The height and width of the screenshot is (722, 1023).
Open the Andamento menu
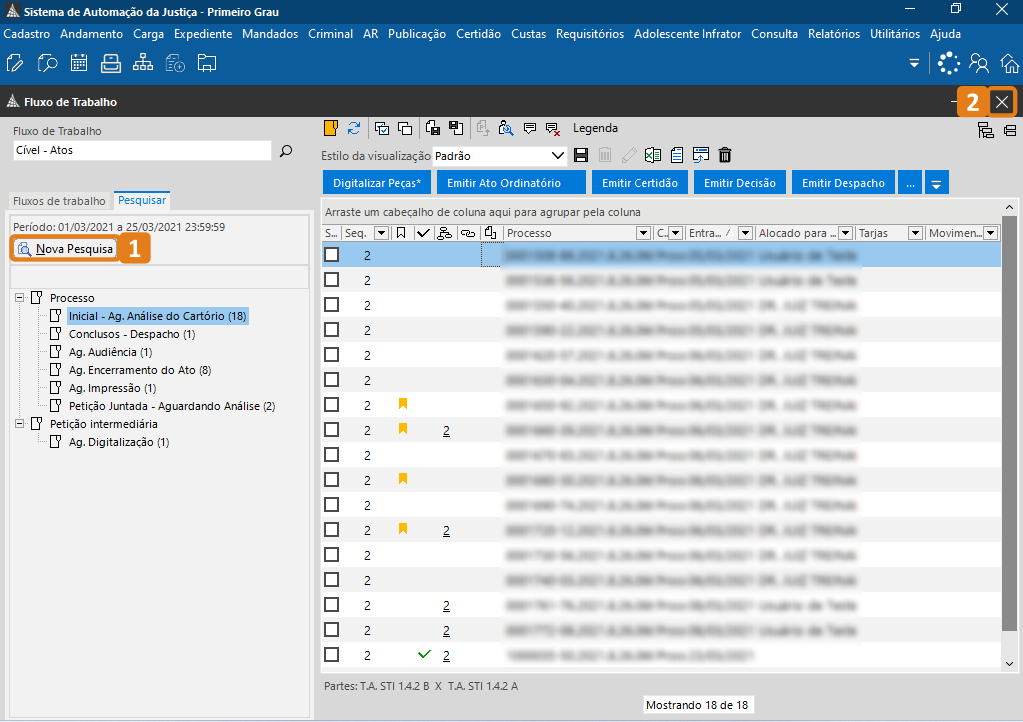click(91, 34)
